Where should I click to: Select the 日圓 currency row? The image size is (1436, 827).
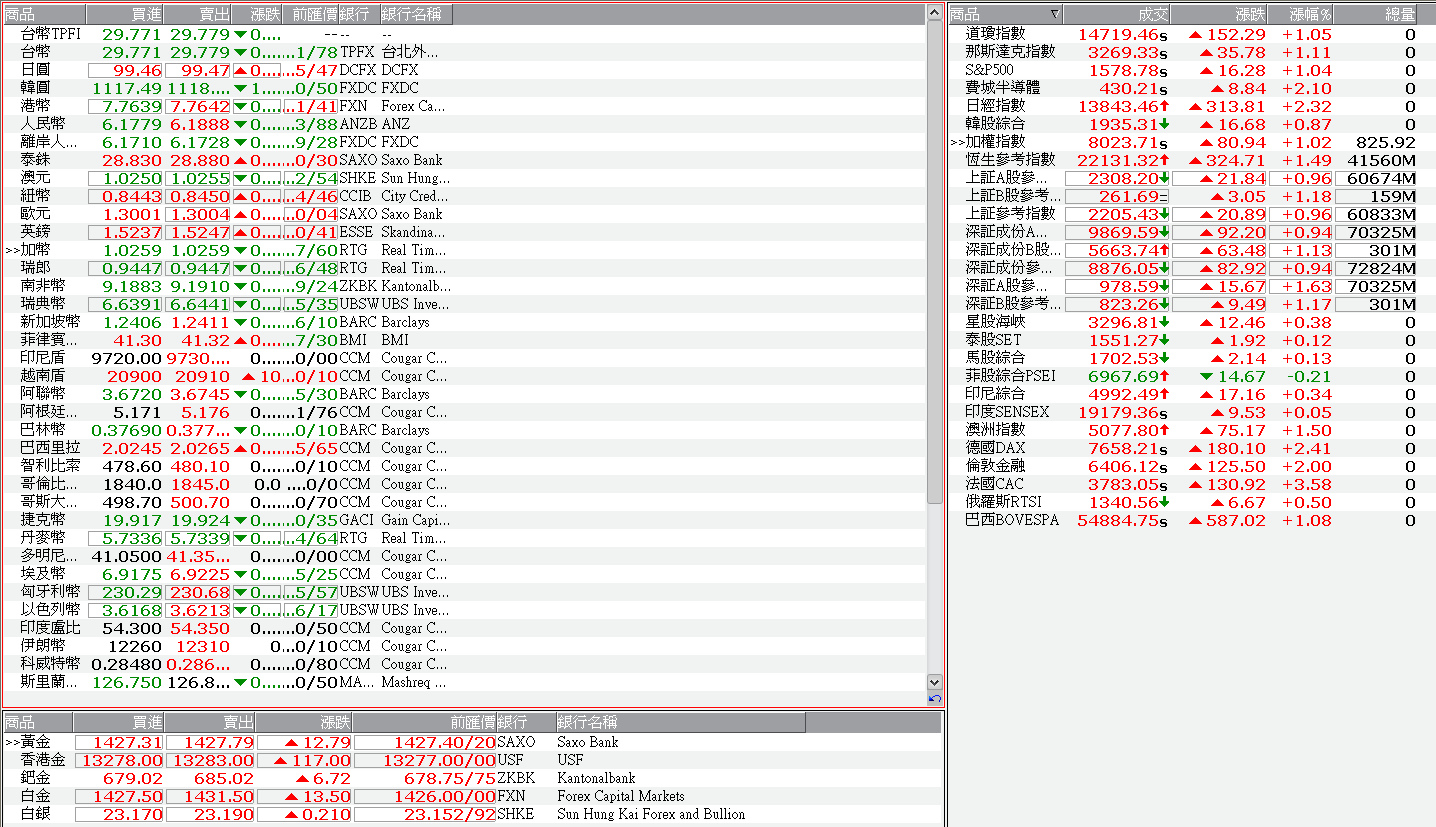(x=465, y=70)
